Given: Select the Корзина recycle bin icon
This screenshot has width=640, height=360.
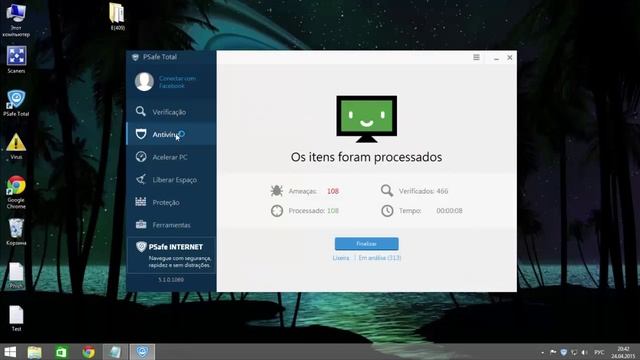Looking at the screenshot, I should click(16, 232).
